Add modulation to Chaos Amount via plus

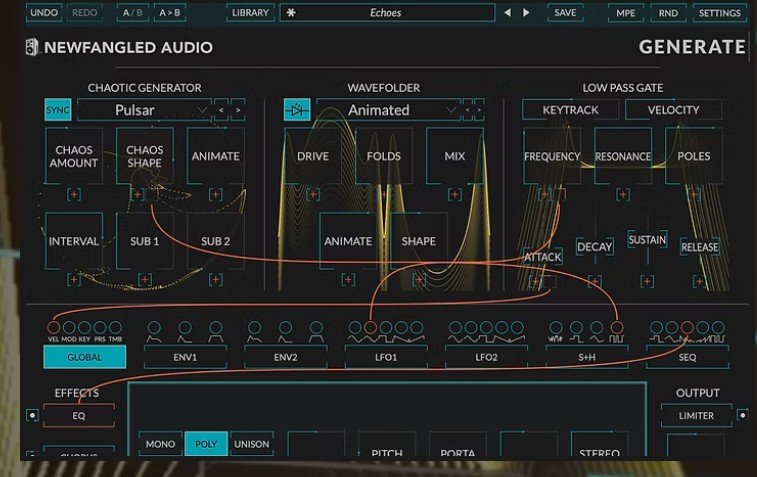pyautogui.click(x=74, y=195)
